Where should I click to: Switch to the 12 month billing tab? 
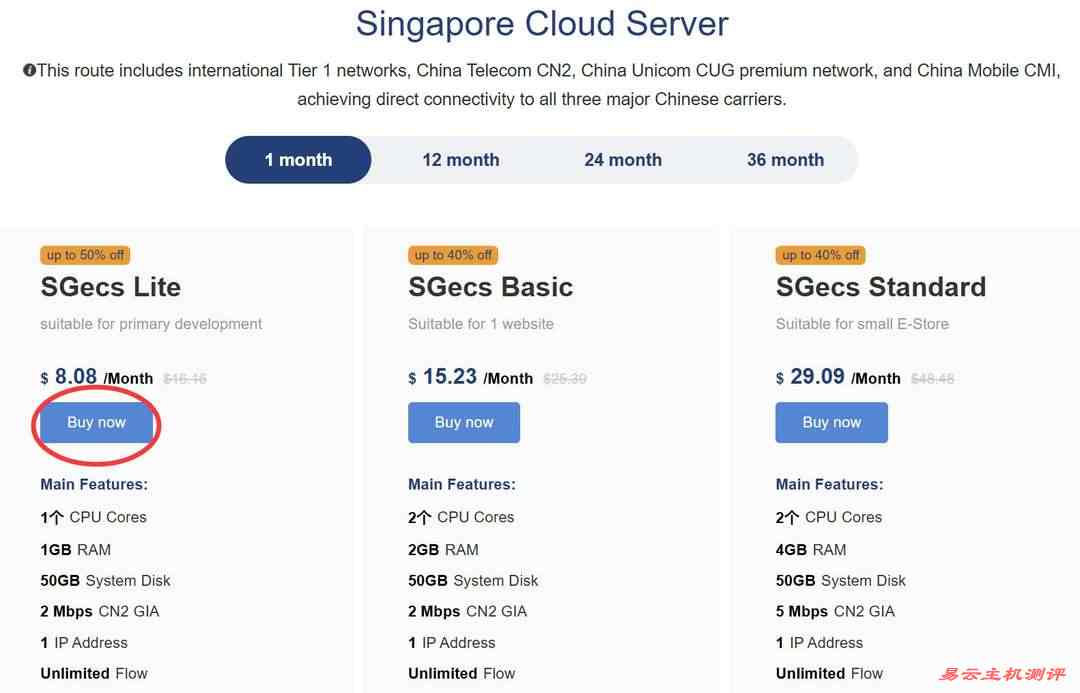460,160
